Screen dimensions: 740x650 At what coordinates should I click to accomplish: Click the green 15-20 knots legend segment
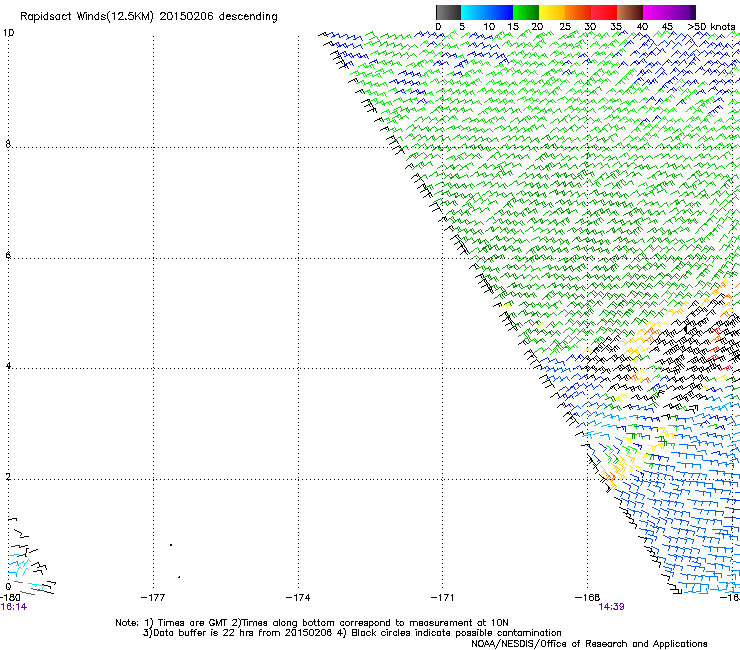pyautogui.click(x=526, y=12)
